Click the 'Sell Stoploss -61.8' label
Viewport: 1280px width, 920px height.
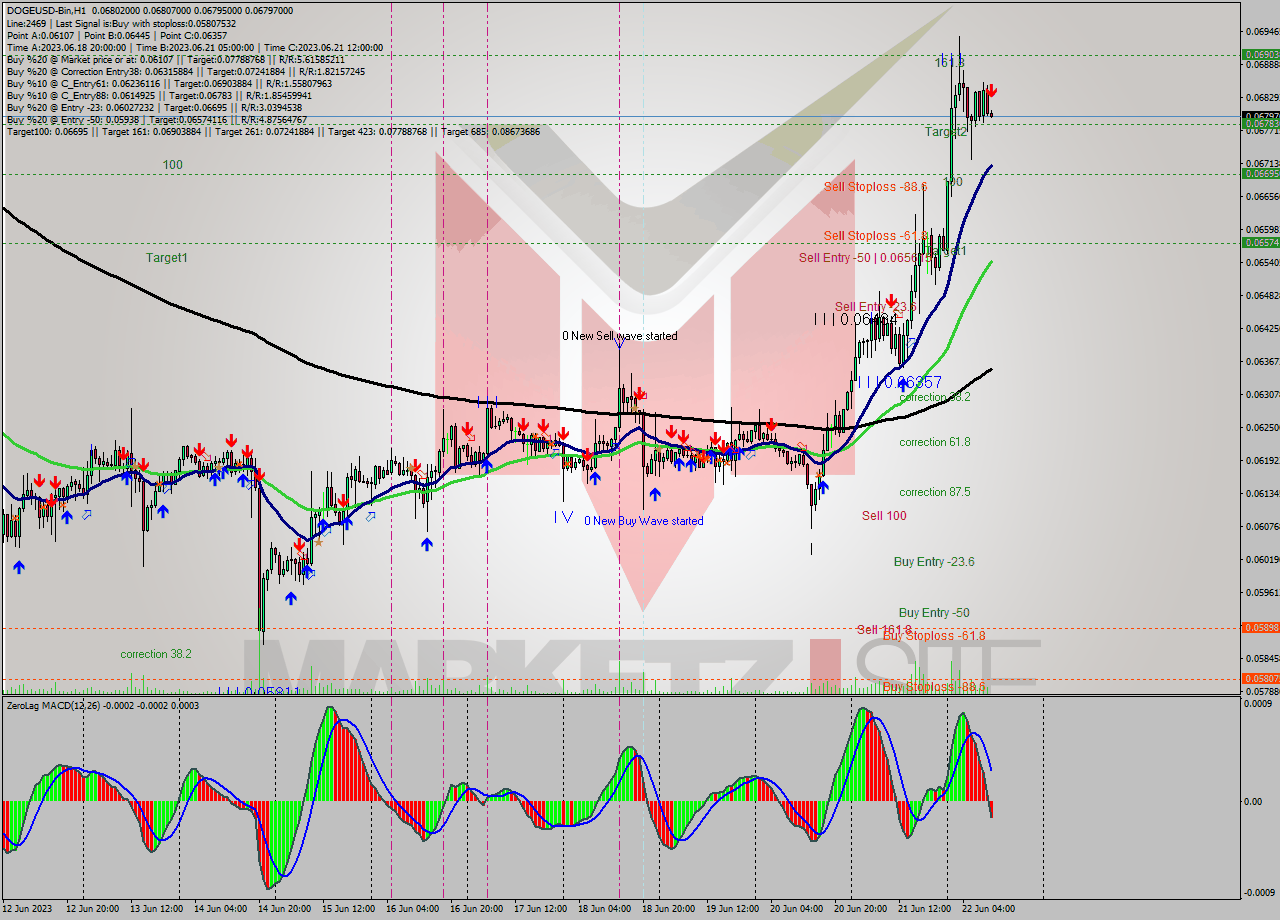coord(875,236)
